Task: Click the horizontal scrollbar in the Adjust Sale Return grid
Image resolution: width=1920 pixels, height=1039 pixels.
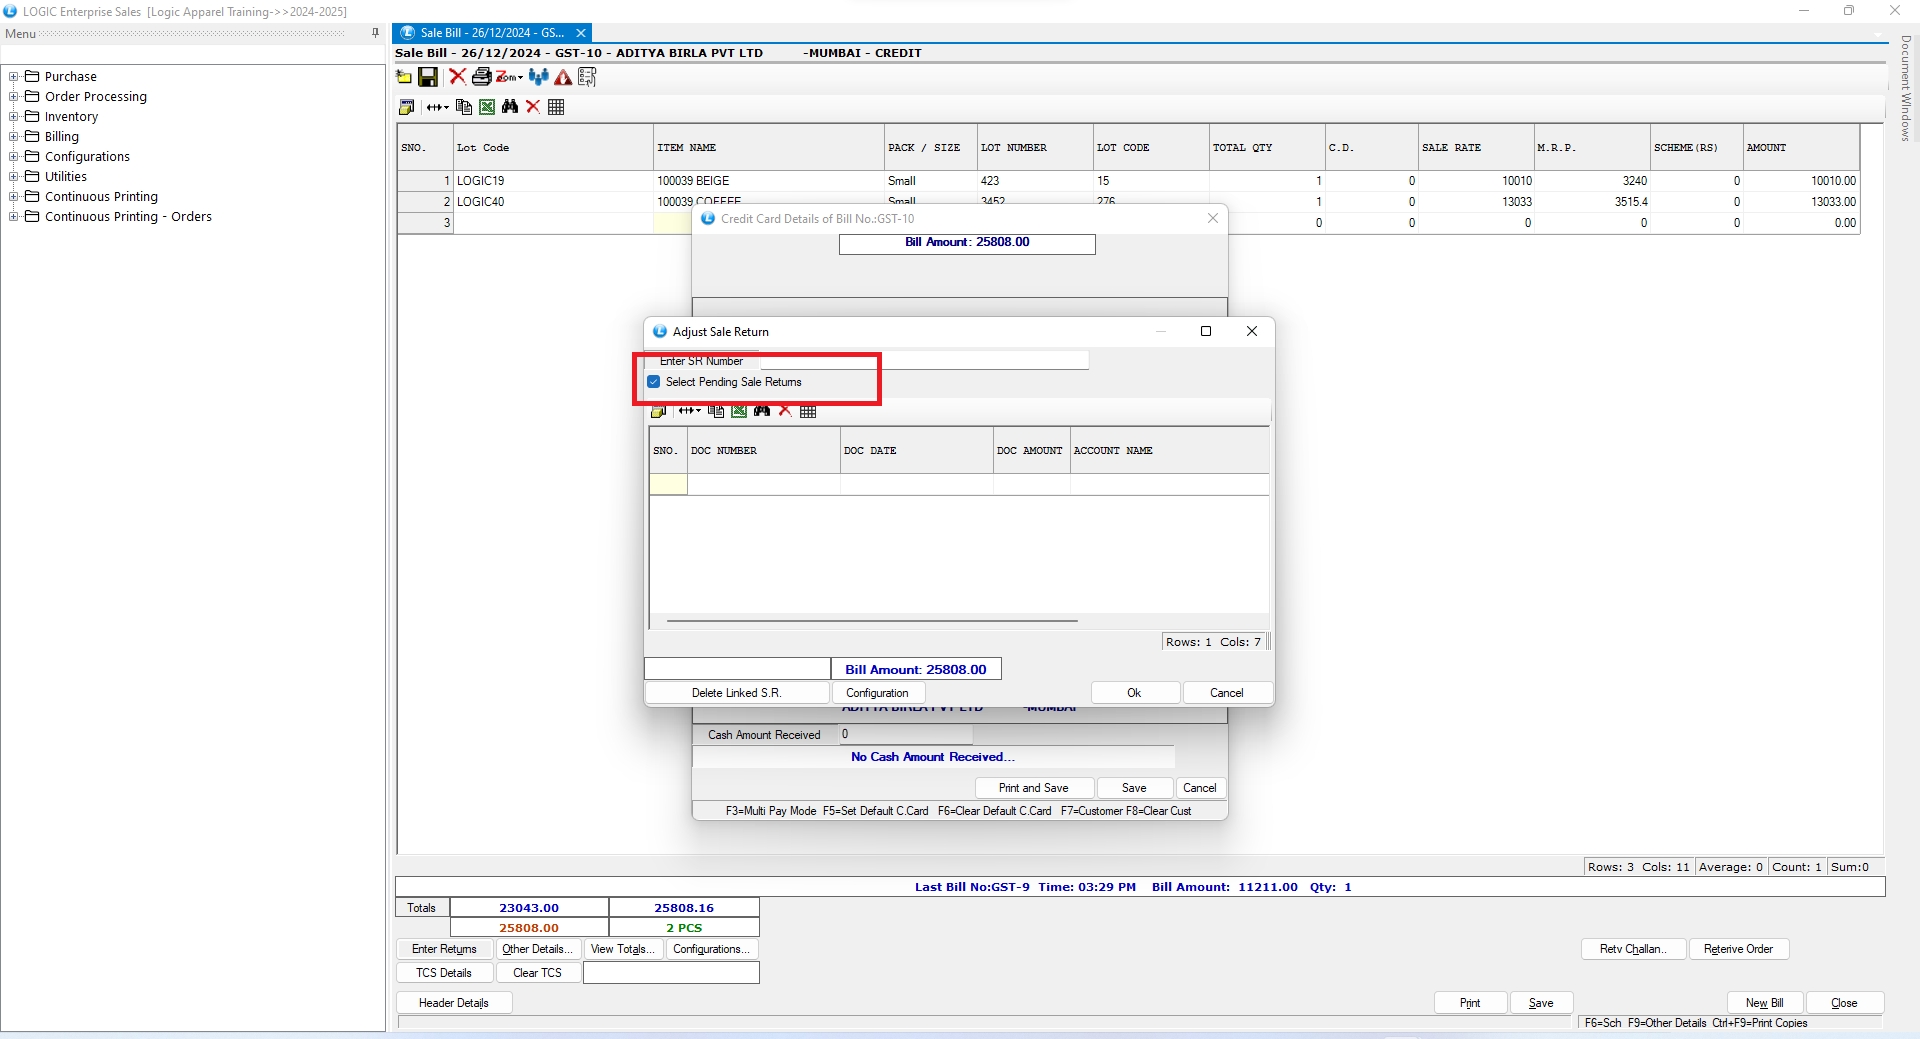Action: point(871,621)
